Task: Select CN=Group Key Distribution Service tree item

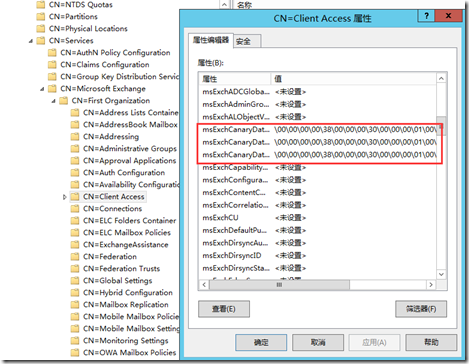Action: pyautogui.click(x=119, y=77)
